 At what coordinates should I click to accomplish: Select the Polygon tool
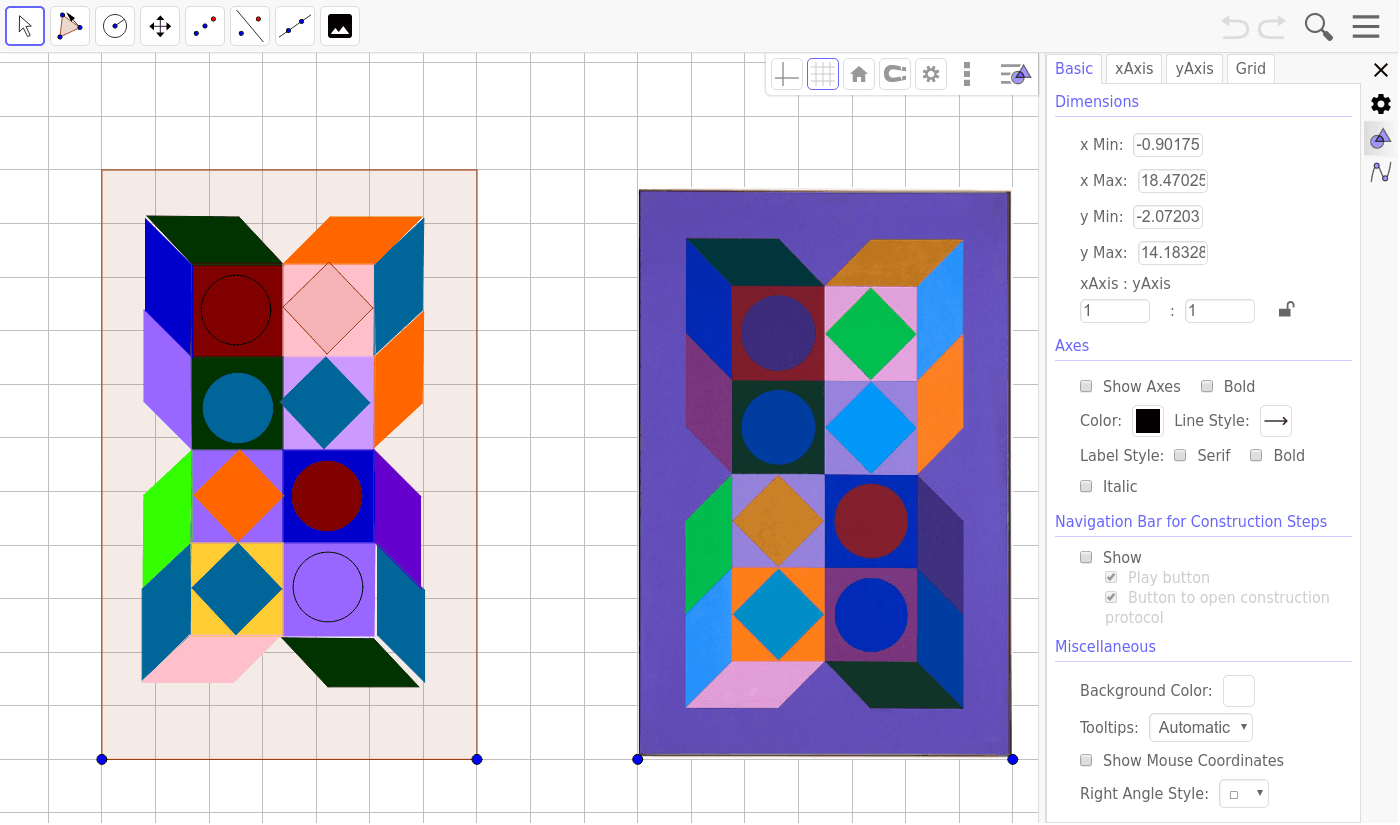click(x=70, y=26)
